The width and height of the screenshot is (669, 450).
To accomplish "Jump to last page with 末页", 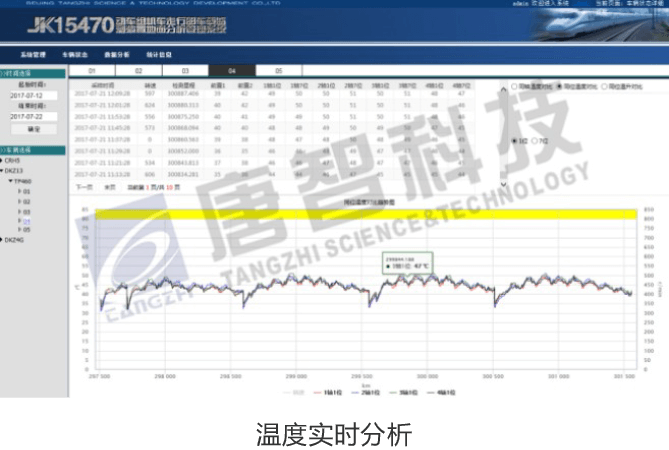I will tap(110, 187).
